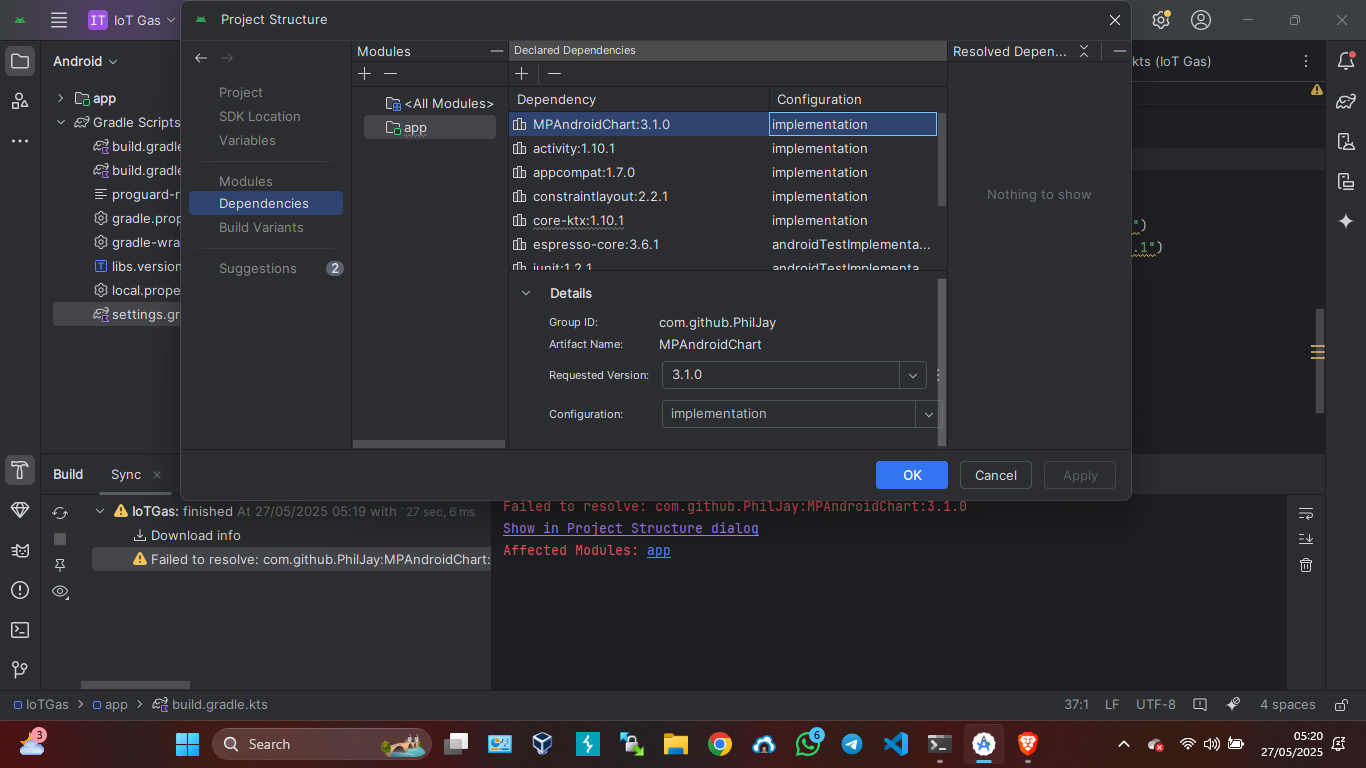Click the Modules panel horizontal scrollbar
The height and width of the screenshot is (768, 1366).
[429, 444]
